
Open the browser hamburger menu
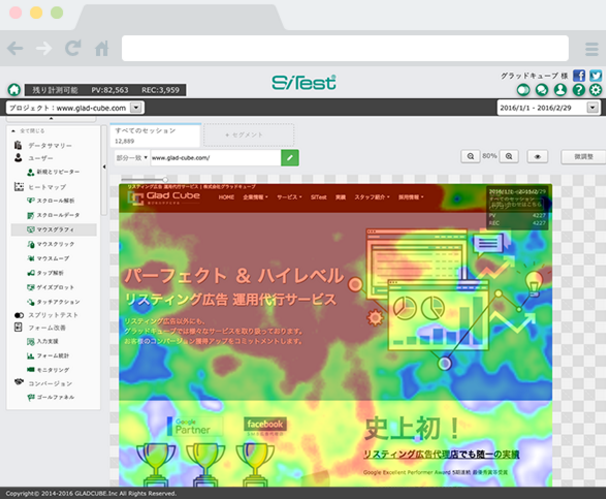pos(592,49)
